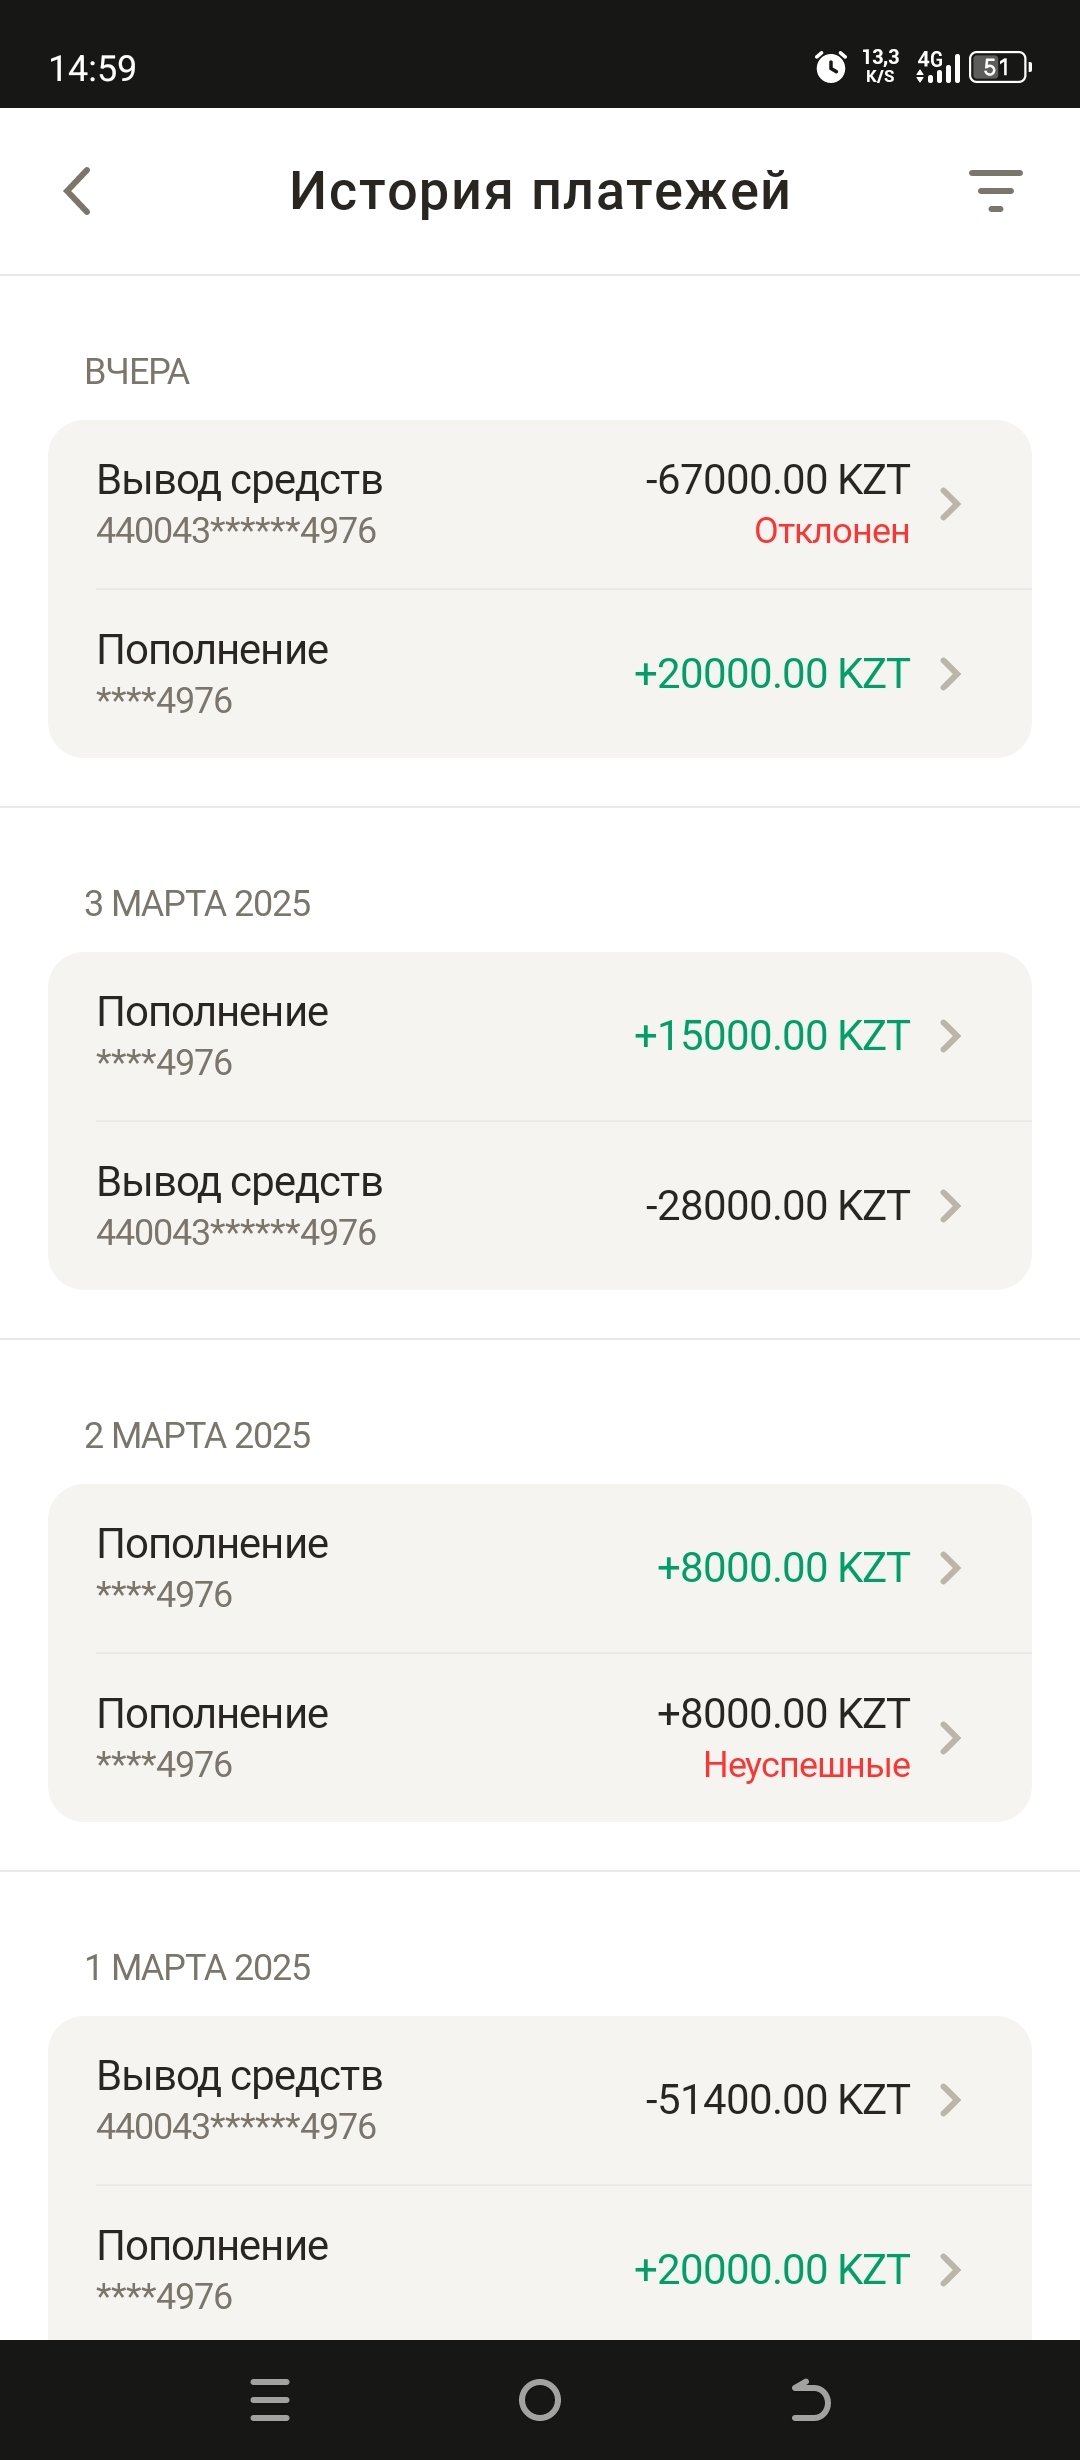Image resolution: width=1080 pixels, height=2460 pixels.
Task: Expand the declined -67000.00 KZT withdrawal chevron
Action: (951, 504)
